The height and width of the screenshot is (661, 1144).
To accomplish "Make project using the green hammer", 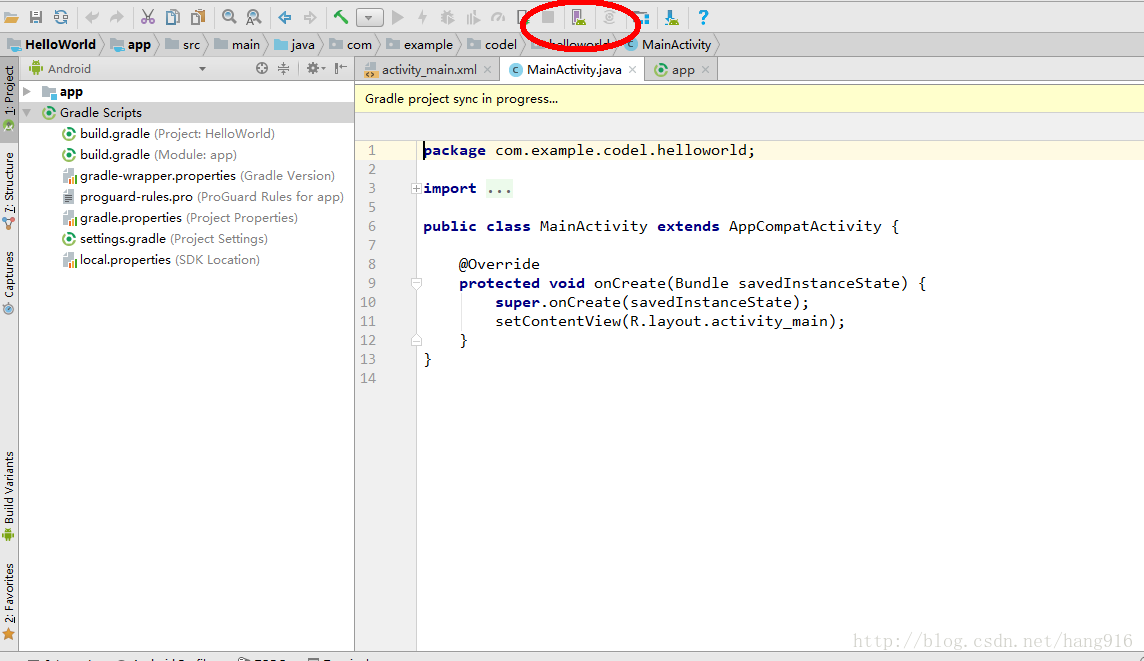I will click(x=341, y=17).
